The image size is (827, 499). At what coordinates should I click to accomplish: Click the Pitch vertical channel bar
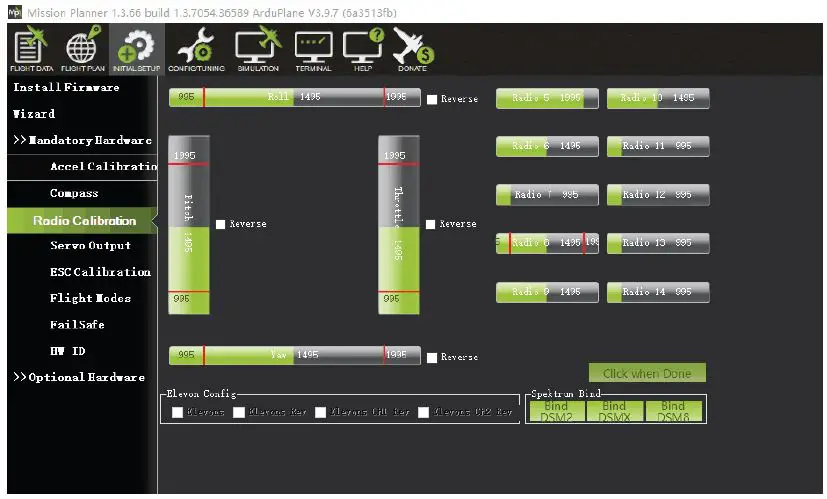[188, 225]
